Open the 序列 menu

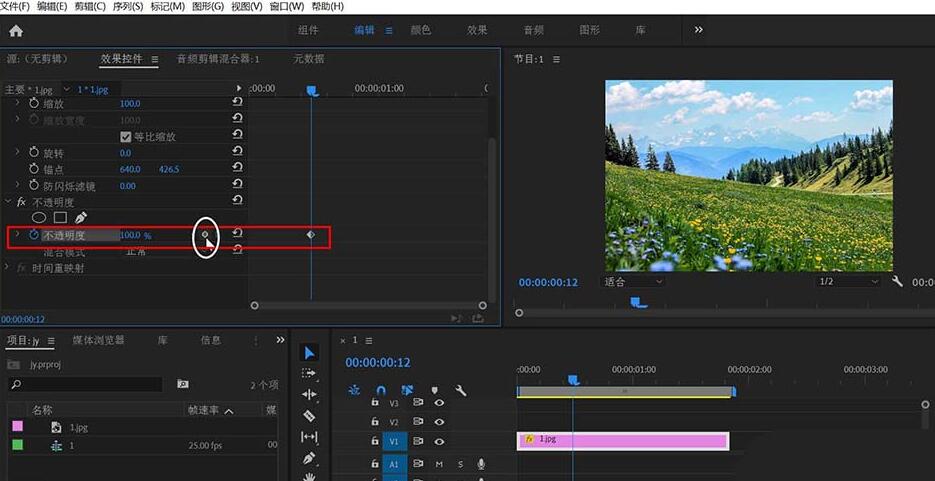coord(128,7)
